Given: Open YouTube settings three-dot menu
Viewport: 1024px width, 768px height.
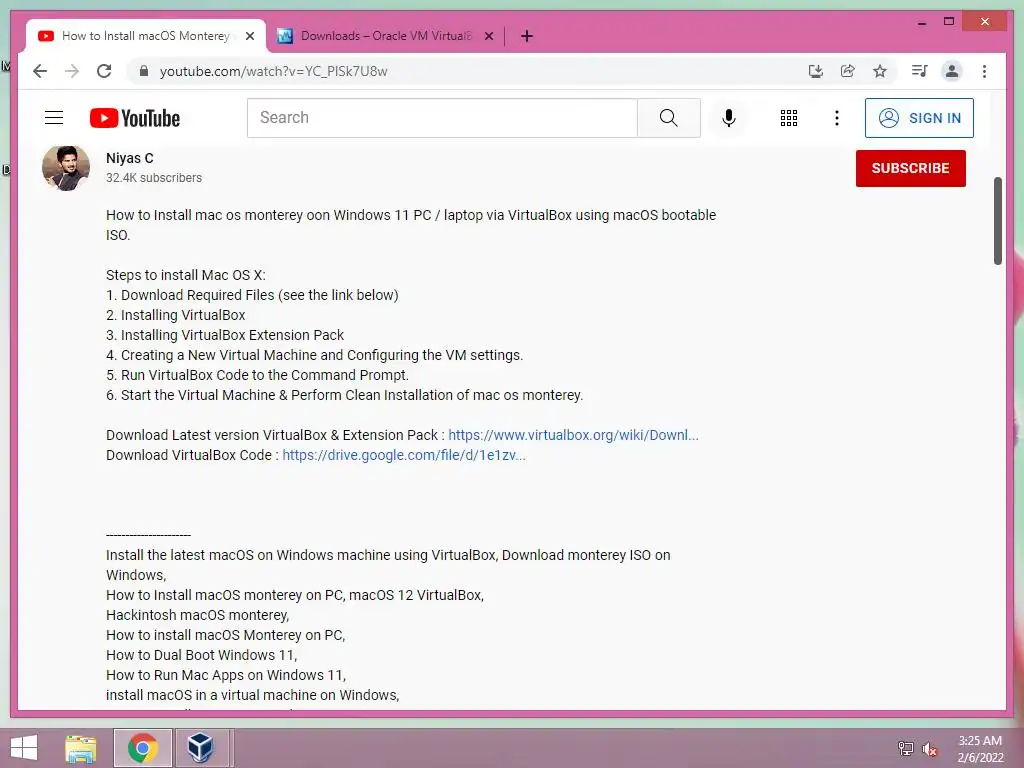Looking at the screenshot, I should (x=837, y=118).
